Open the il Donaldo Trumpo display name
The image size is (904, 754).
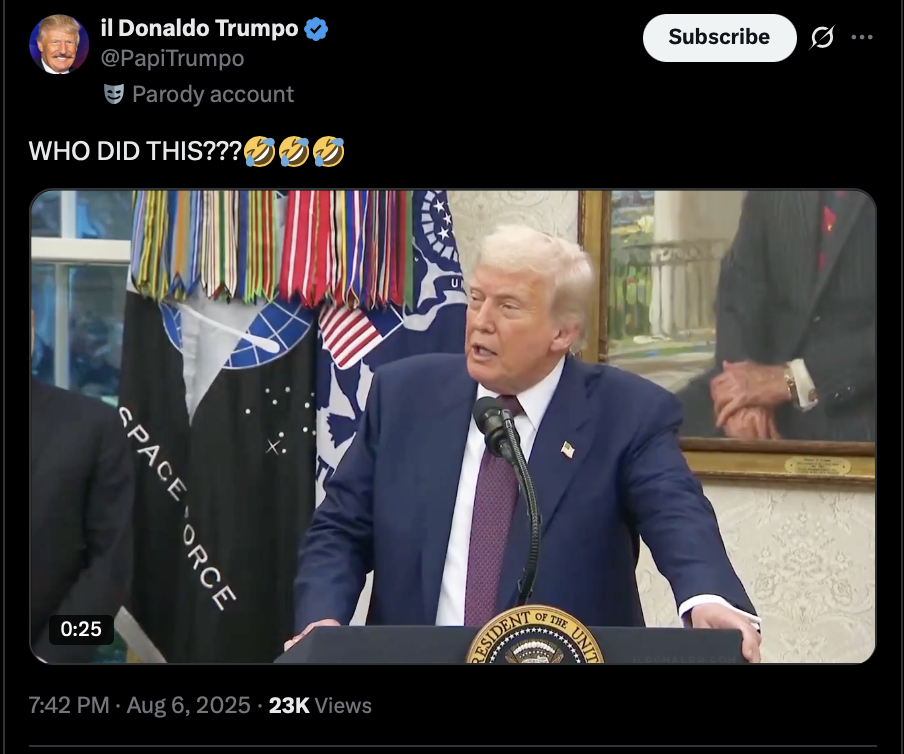point(199,28)
